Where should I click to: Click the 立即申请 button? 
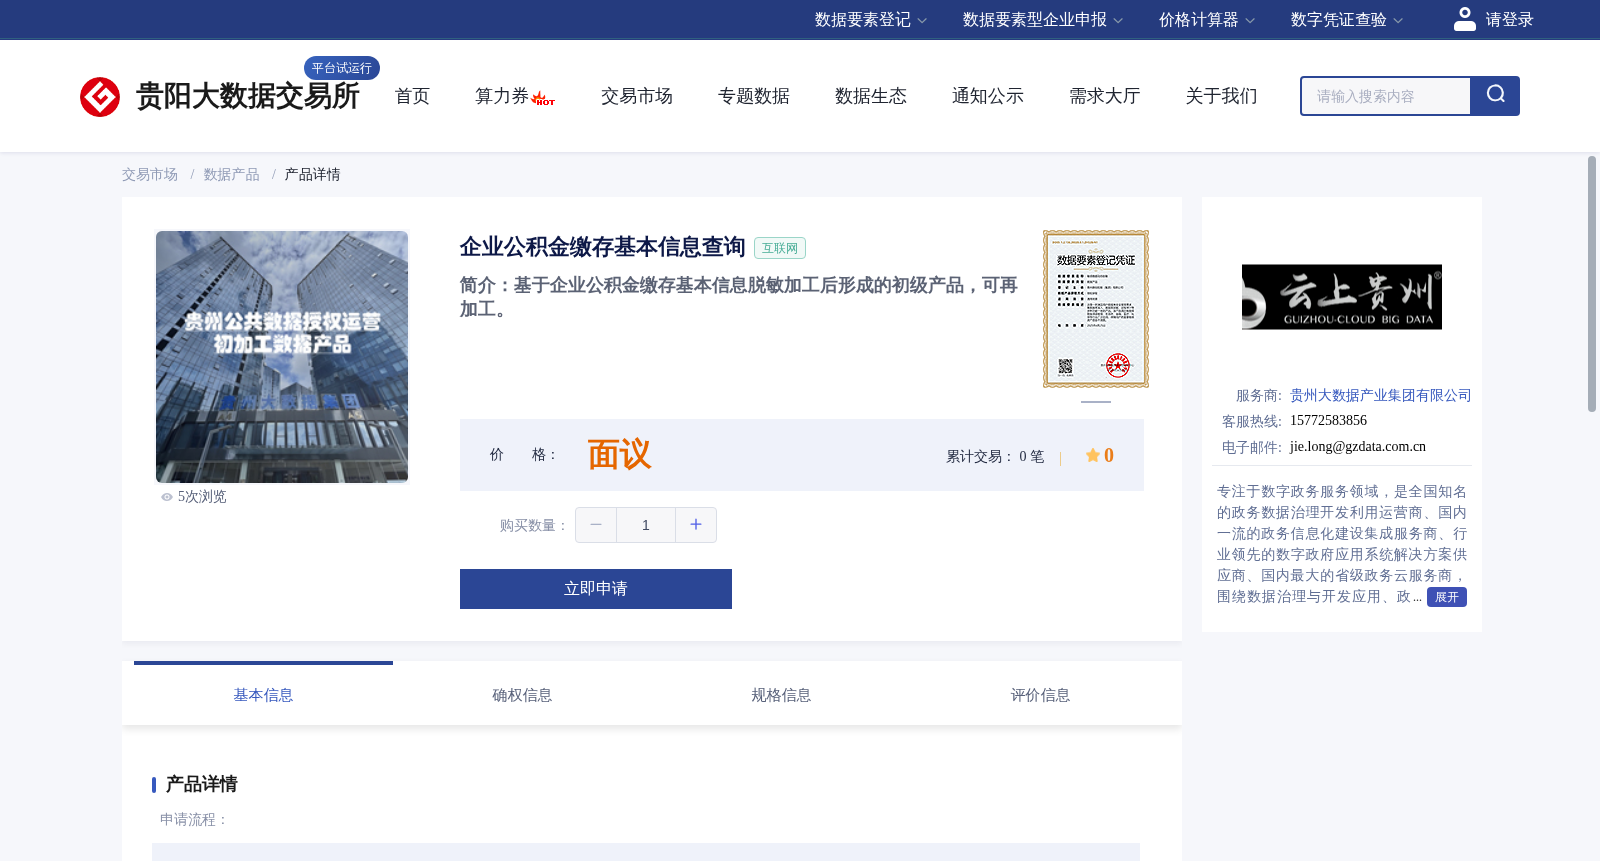coord(596,589)
